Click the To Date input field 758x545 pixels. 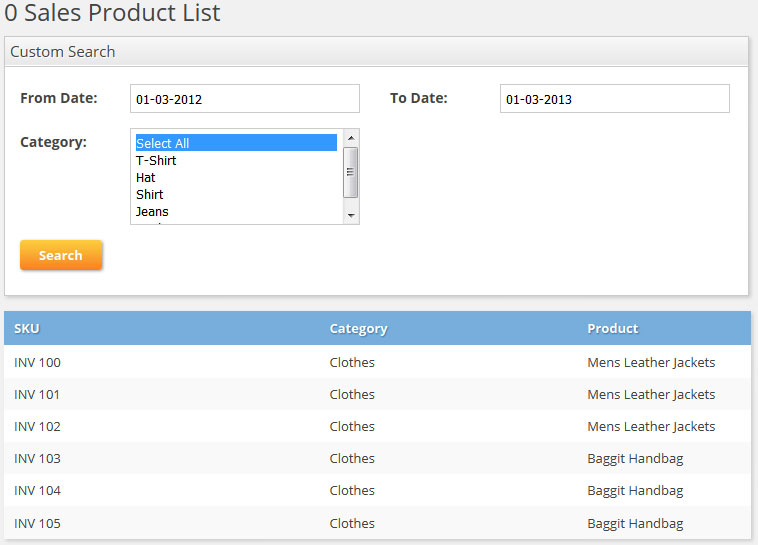tap(614, 99)
